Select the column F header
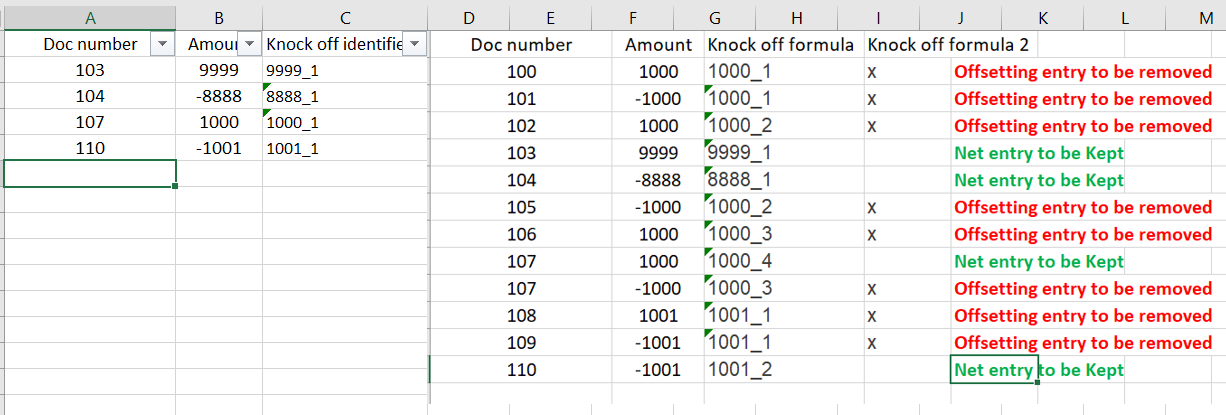1226x415 pixels. (x=658, y=16)
